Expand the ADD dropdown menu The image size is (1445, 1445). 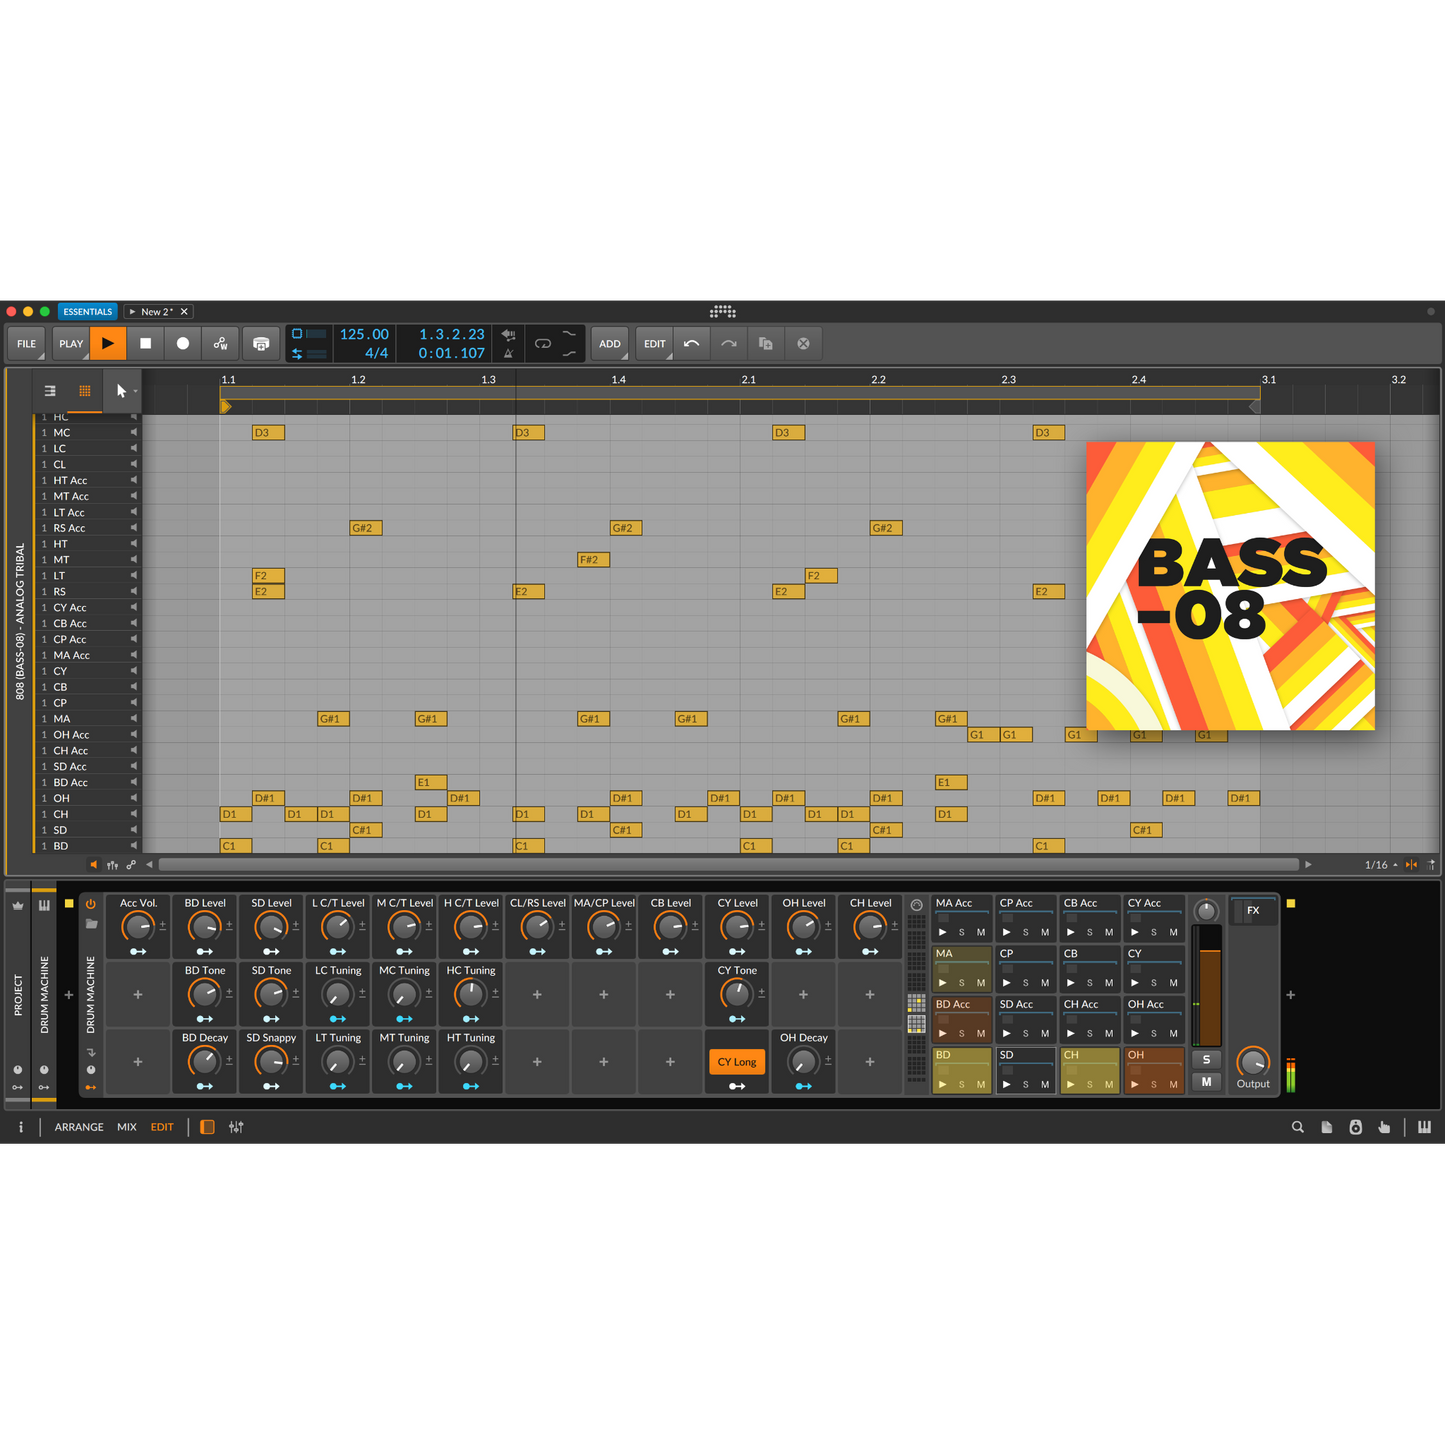coord(609,343)
